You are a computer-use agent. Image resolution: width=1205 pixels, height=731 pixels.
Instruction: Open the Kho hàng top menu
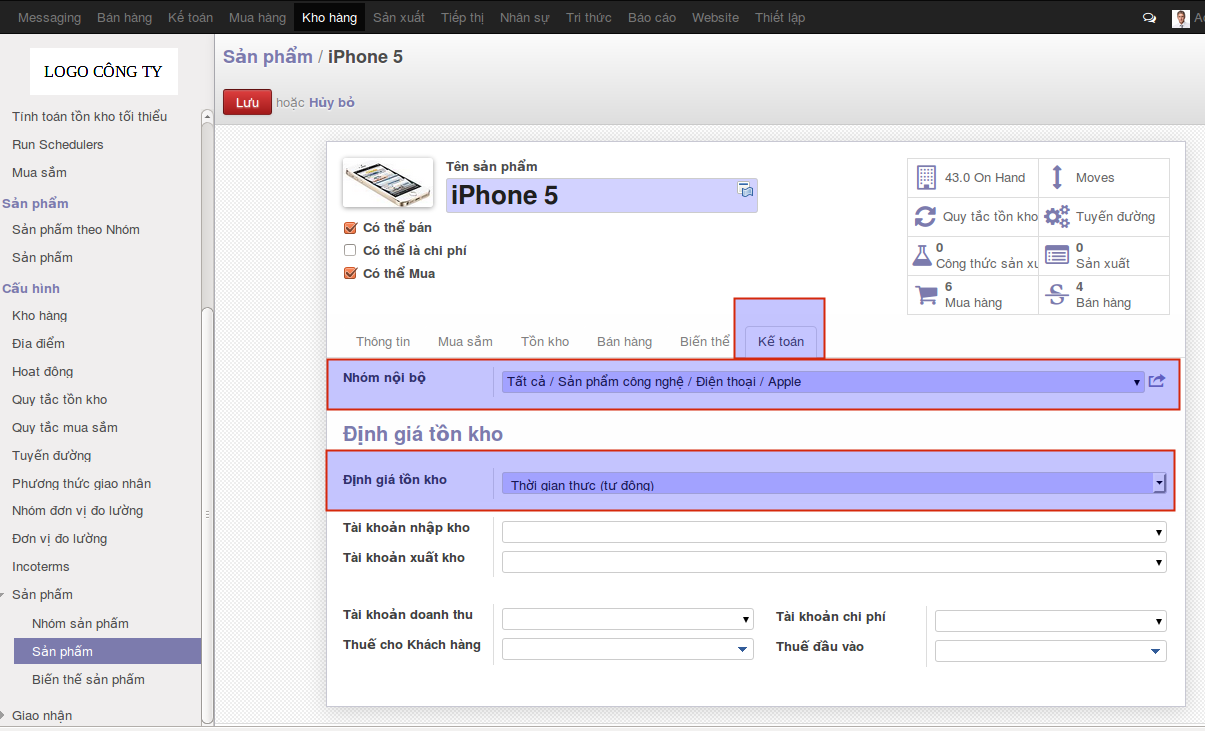[329, 18]
